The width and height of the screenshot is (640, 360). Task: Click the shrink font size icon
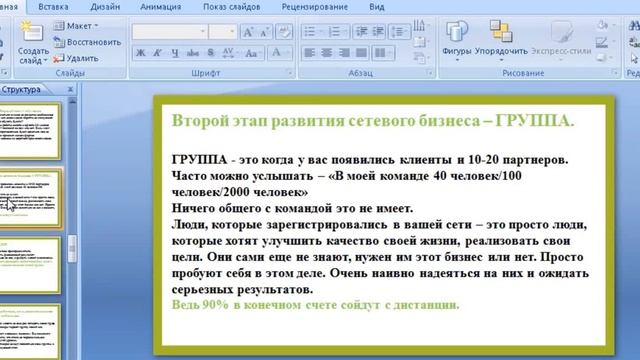point(264,32)
